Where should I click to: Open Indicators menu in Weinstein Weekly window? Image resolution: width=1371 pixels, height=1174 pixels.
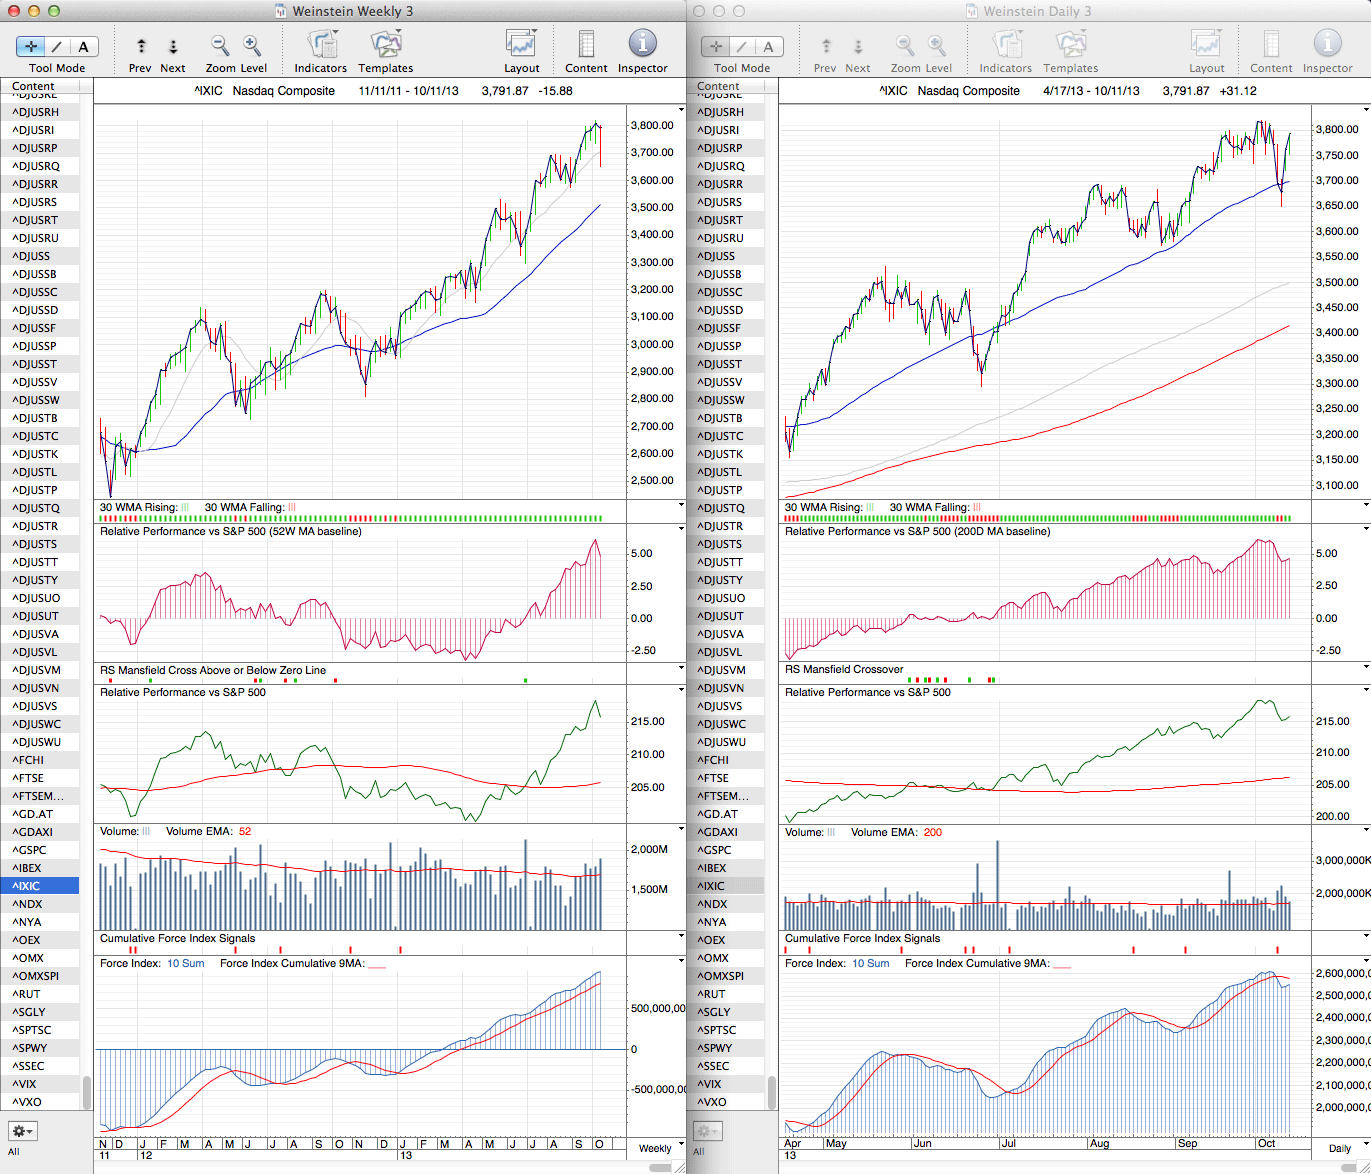(321, 45)
